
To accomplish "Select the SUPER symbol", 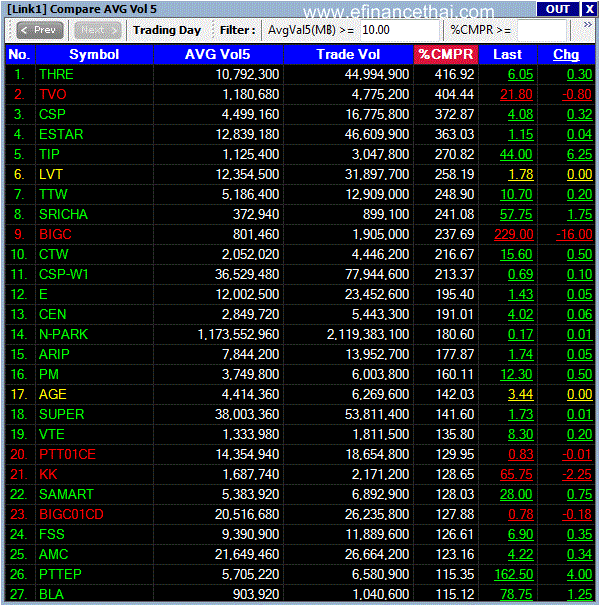I will pyautogui.click(x=61, y=415).
